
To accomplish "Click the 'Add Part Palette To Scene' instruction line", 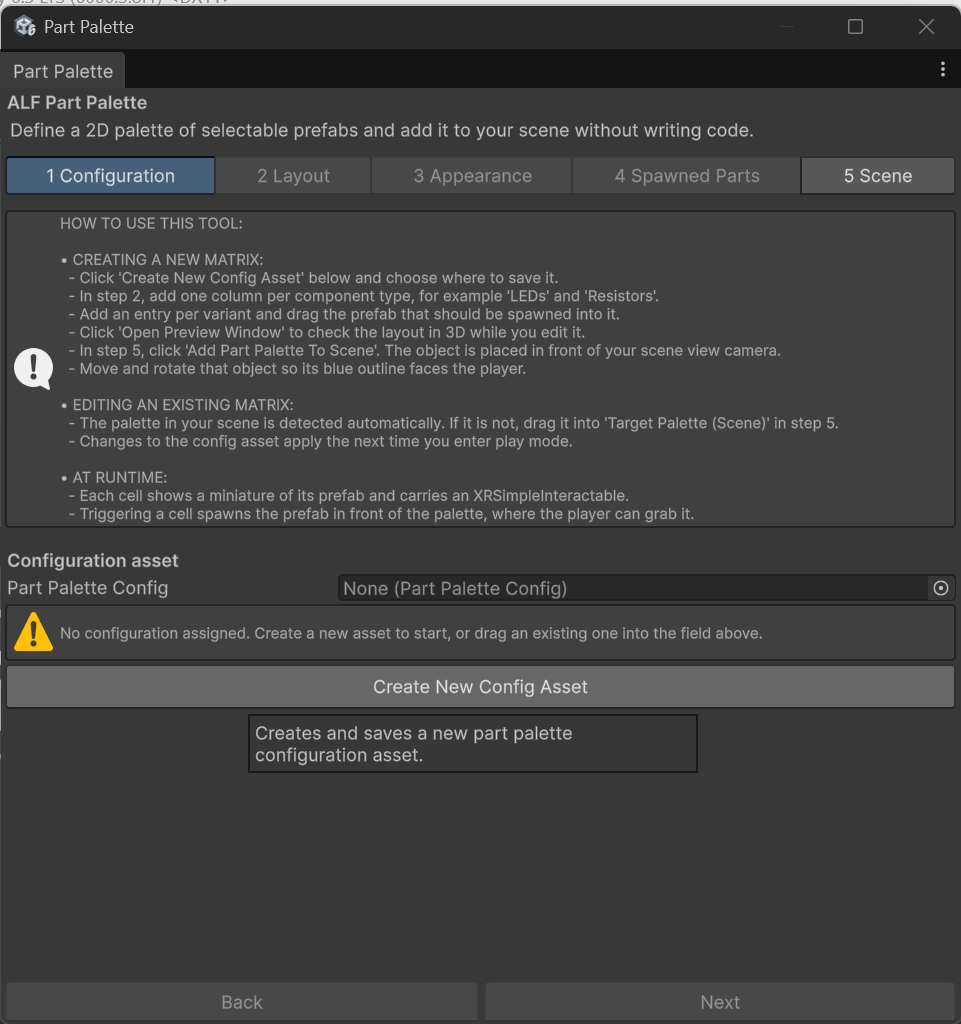I will pos(424,351).
